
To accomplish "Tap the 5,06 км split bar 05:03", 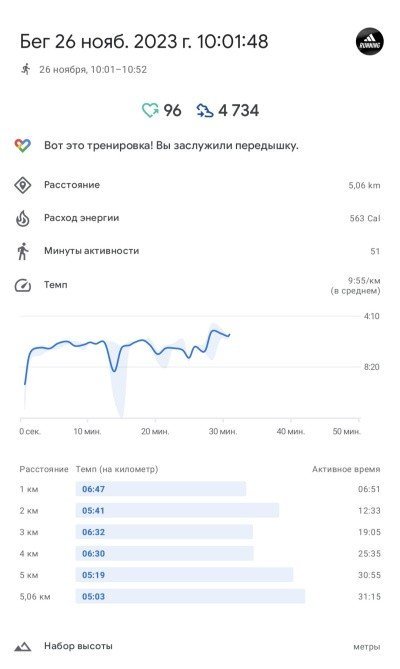I will pyautogui.click(x=191, y=596).
